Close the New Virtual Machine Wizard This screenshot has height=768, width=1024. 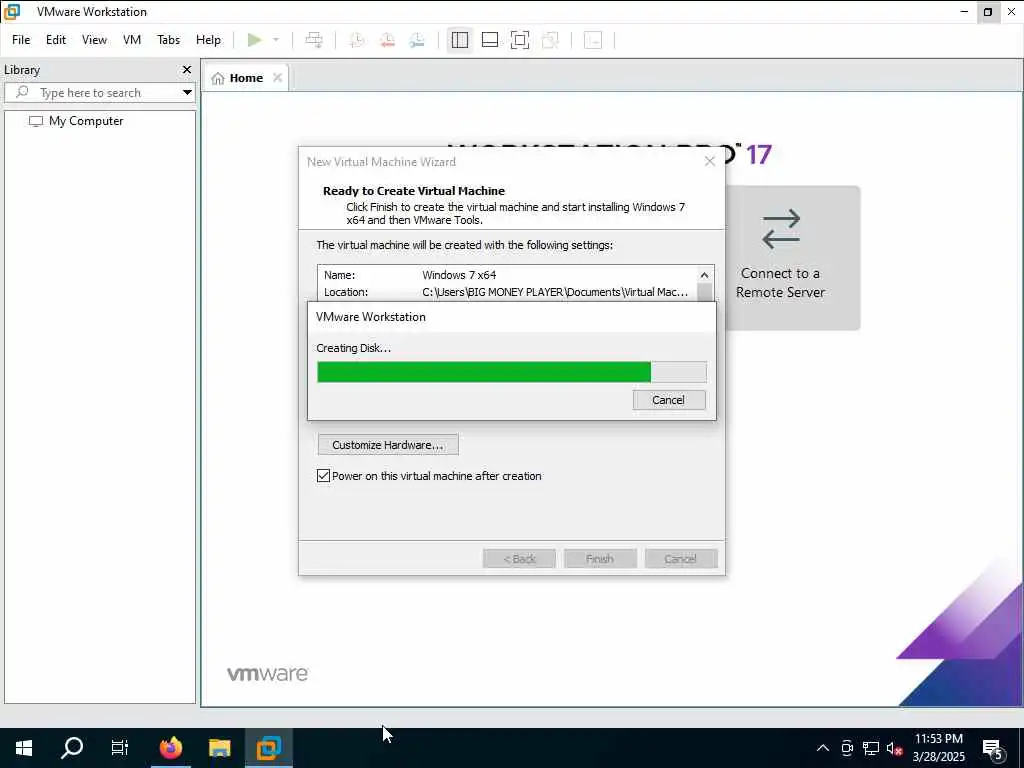pyautogui.click(x=710, y=161)
